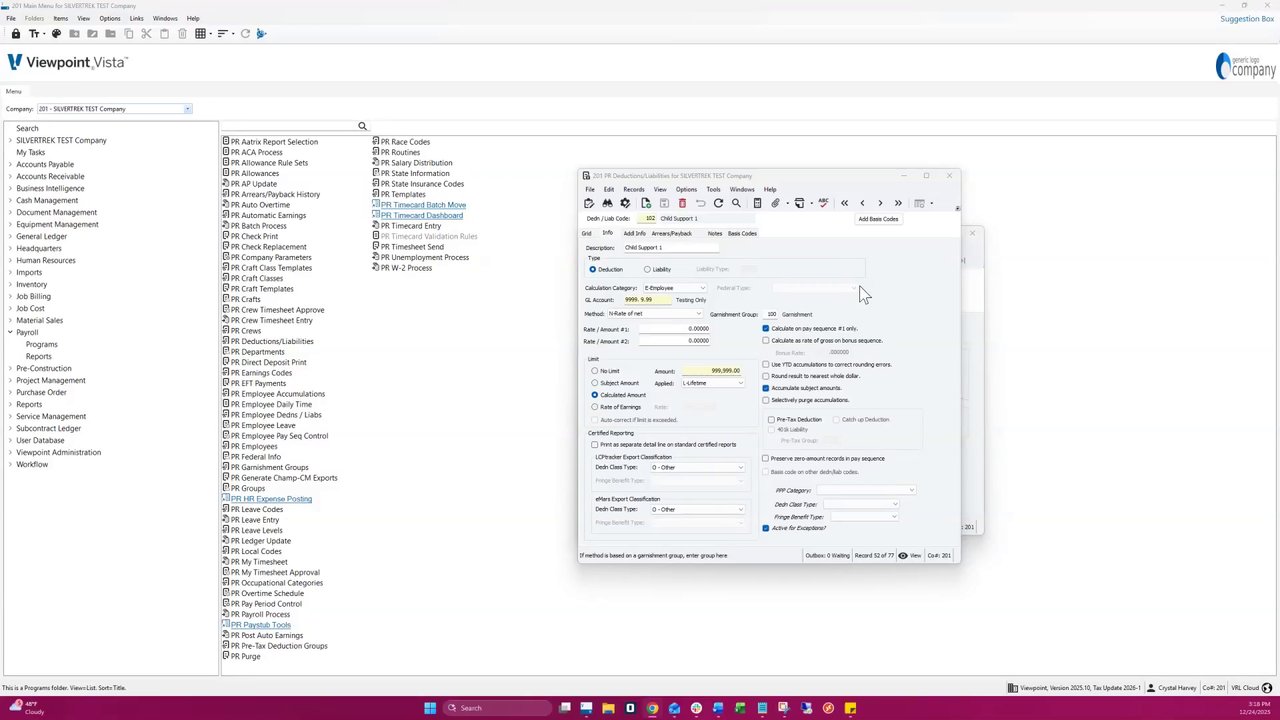Expand the Payroll tree node
Viewport: 1280px width, 720px height.
[10, 332]
